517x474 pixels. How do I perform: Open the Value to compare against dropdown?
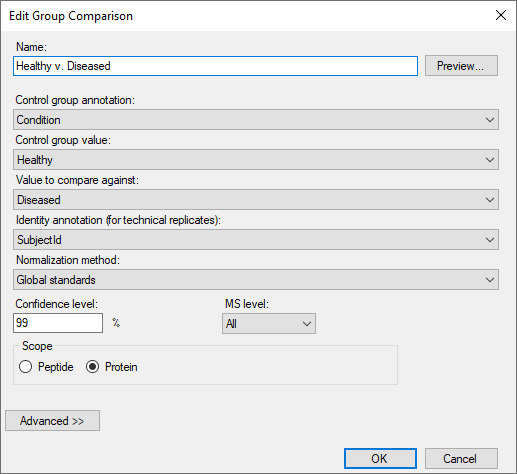256,200
